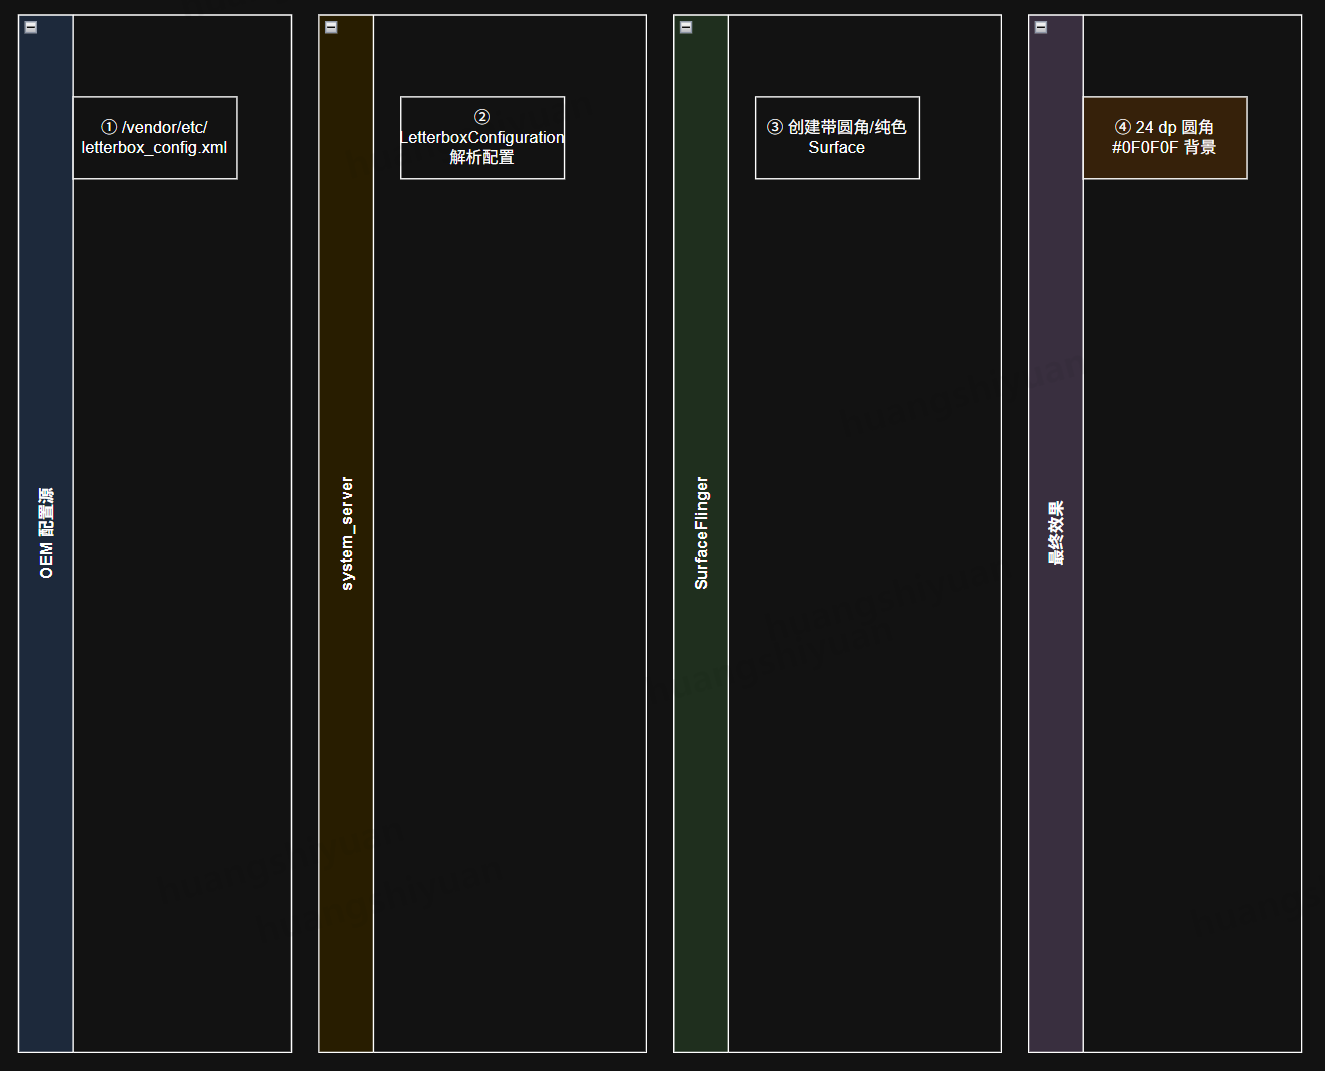Collapse the system_server swimlane
This screenshot has width=1325, height=1071.
(x=331, y=27)
